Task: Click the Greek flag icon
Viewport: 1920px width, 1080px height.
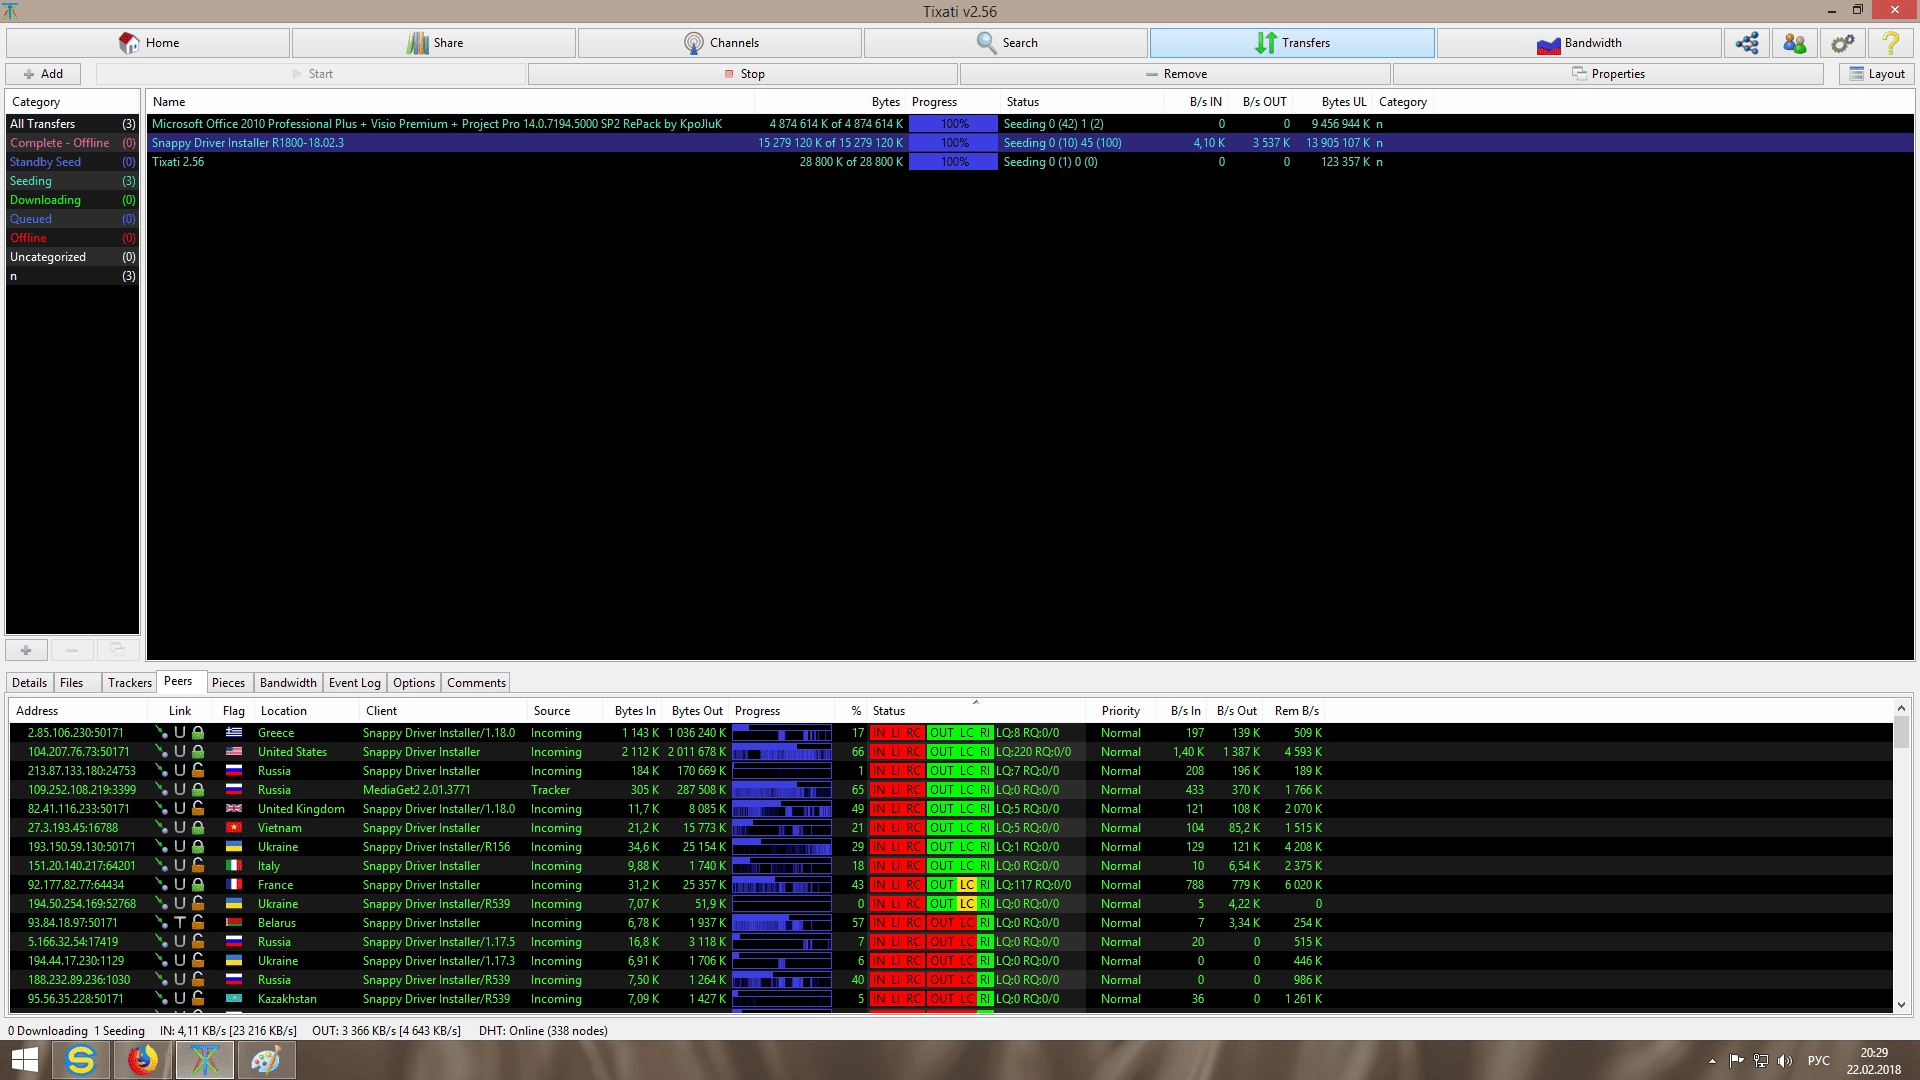Action: point(234,733)
